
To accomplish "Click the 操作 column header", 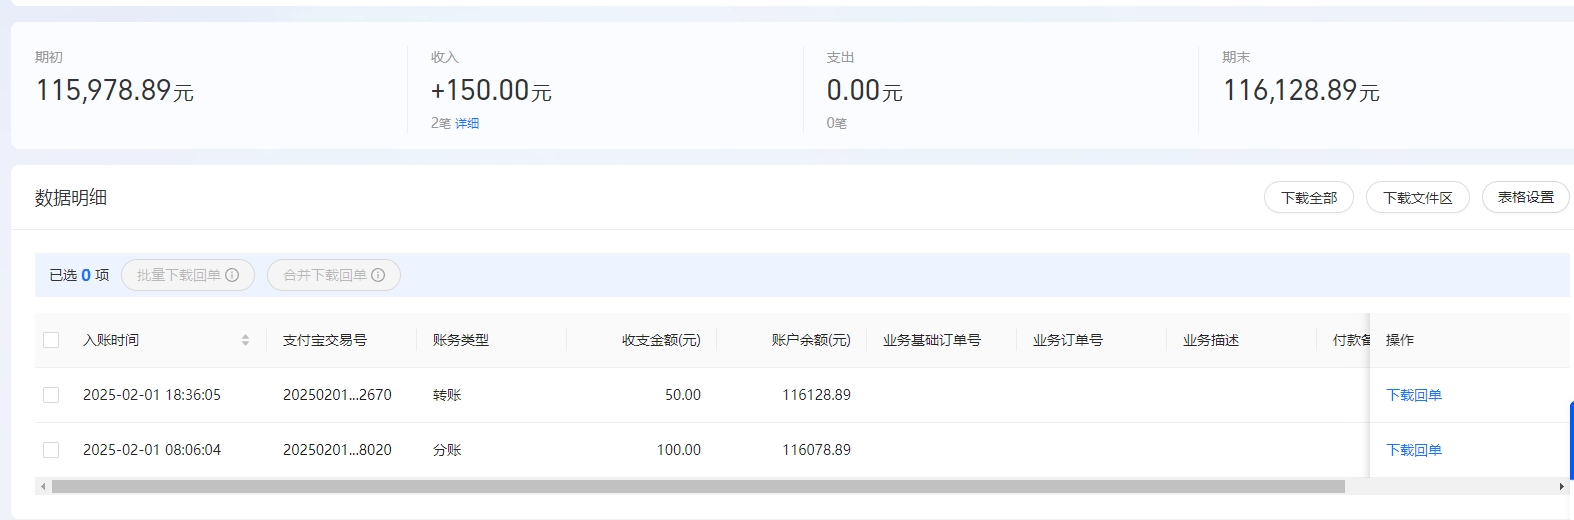I will pyautogui.click(x=1400, y=340).
